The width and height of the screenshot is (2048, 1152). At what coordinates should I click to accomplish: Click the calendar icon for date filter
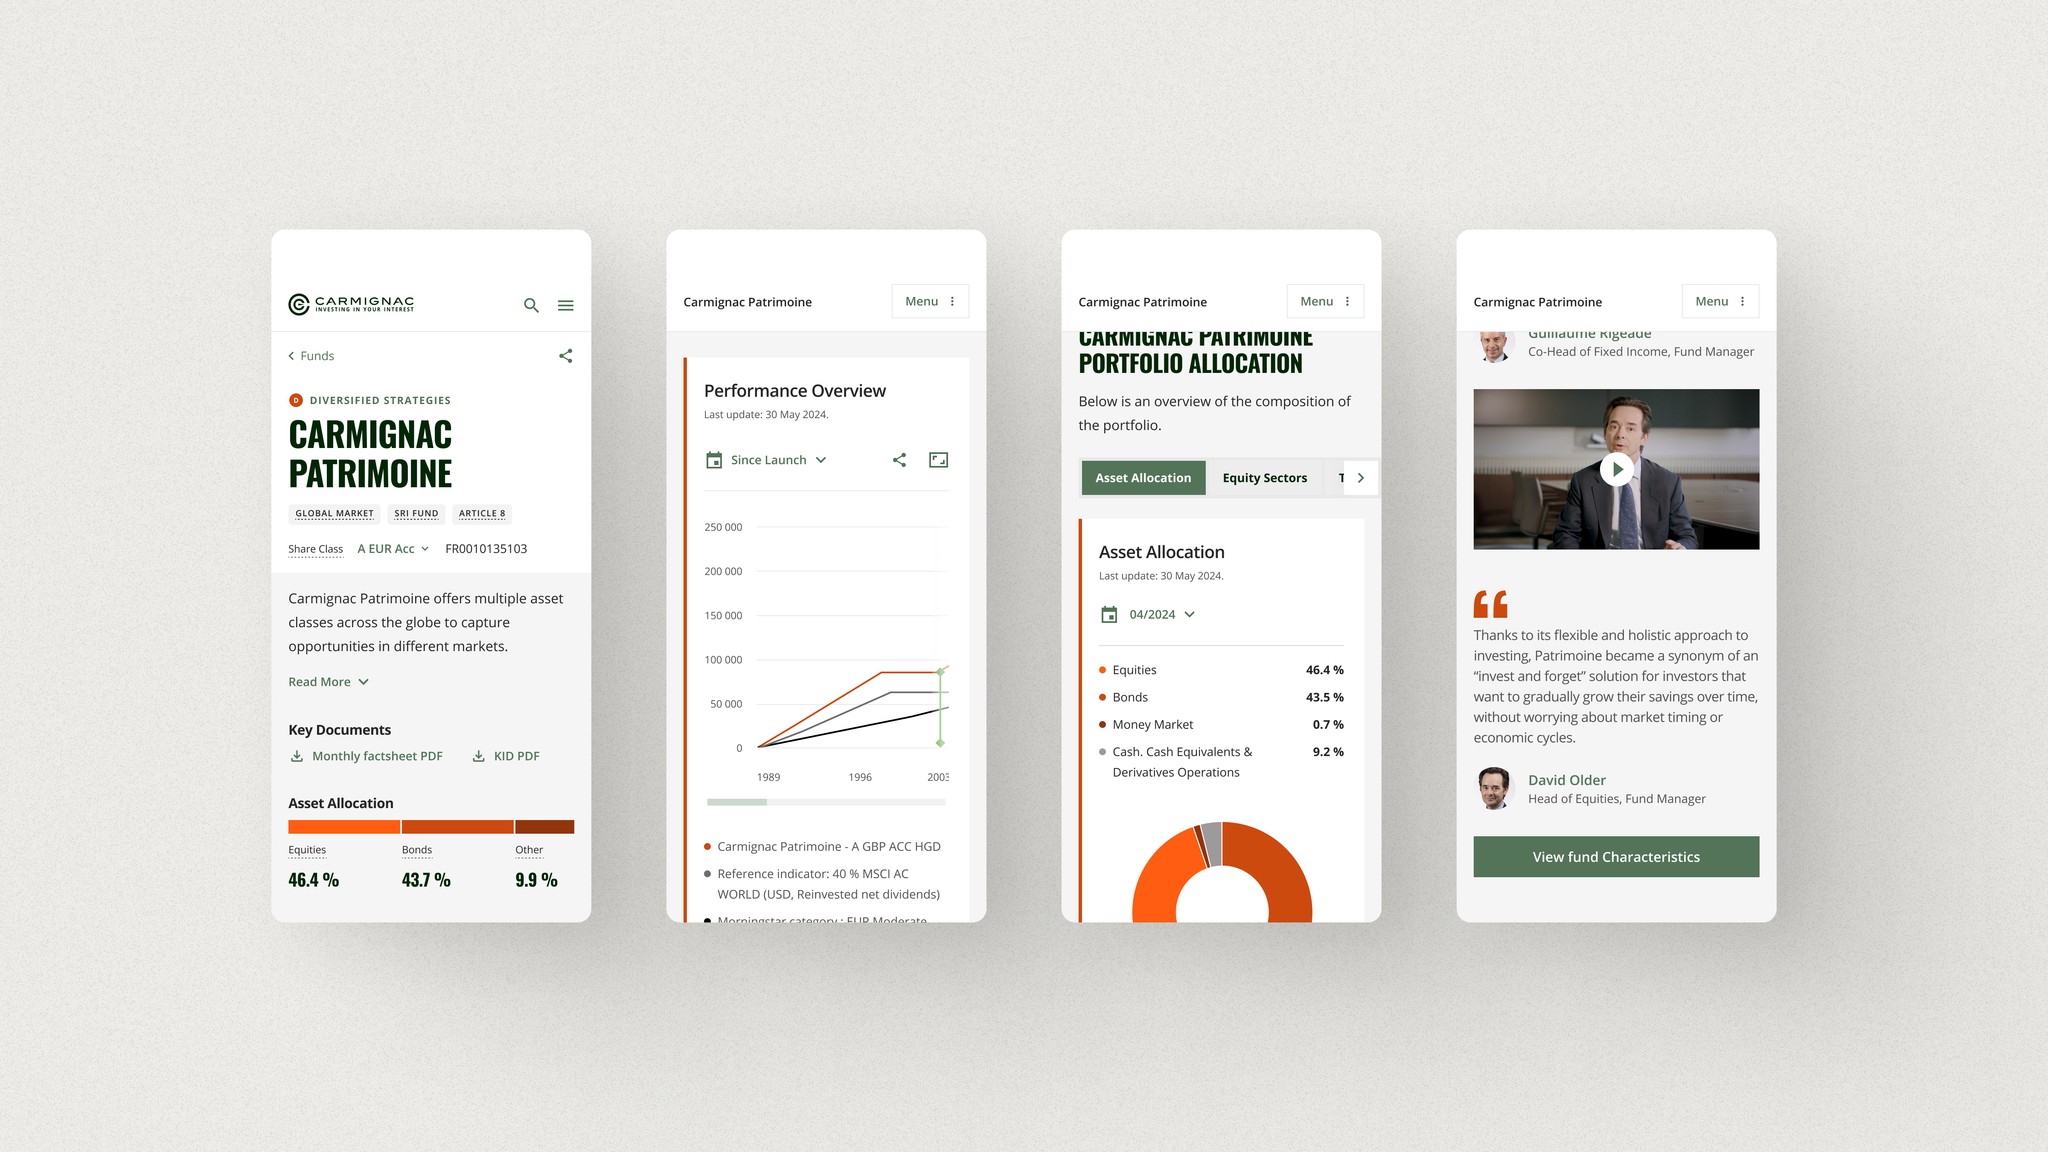712,460
